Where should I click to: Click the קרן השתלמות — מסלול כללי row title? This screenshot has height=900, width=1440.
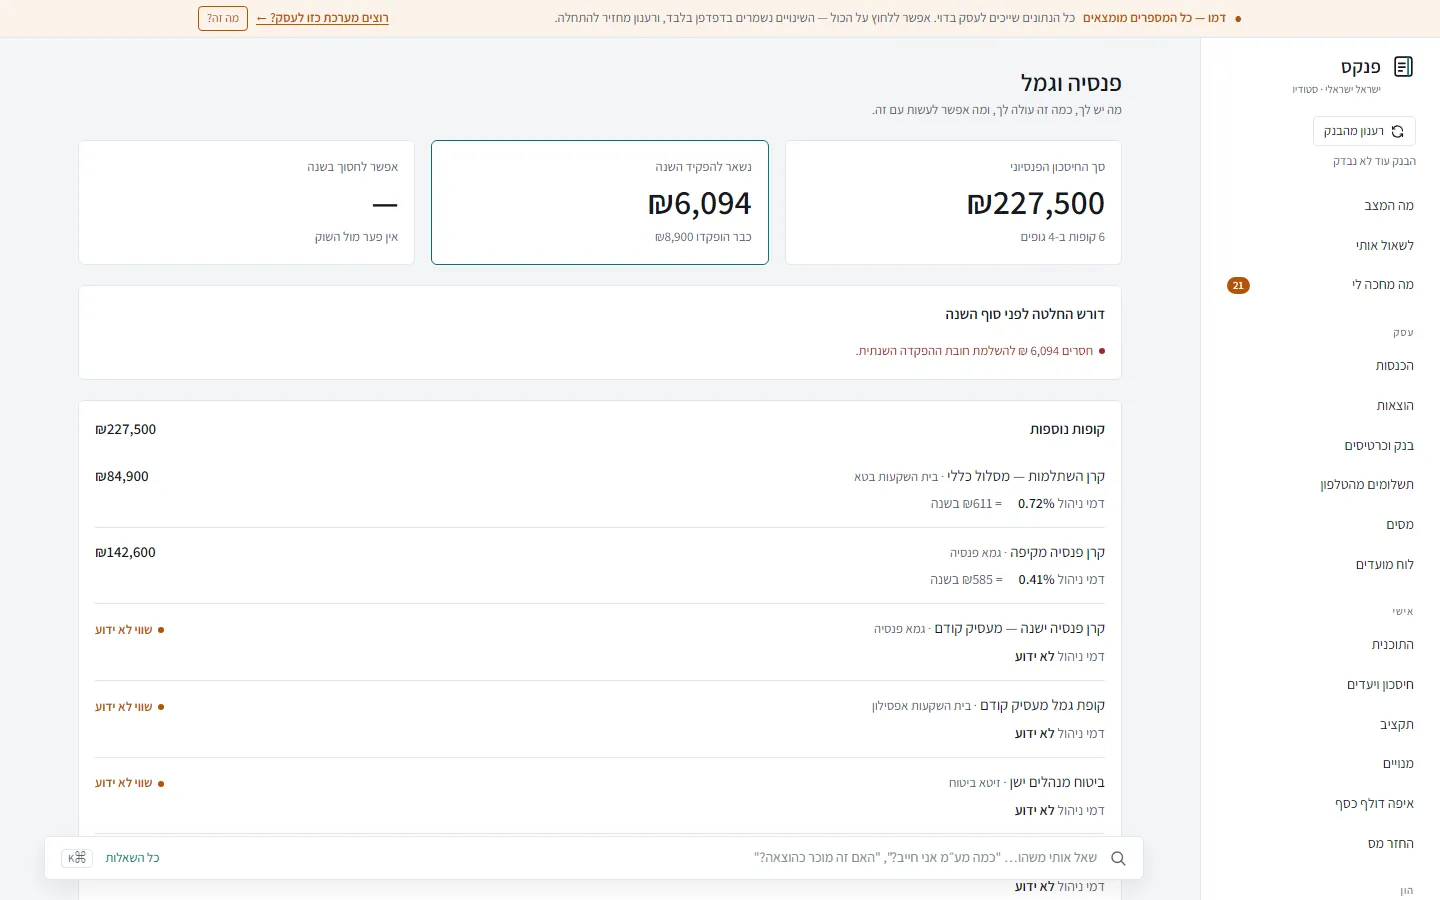tap(1026, 477)
